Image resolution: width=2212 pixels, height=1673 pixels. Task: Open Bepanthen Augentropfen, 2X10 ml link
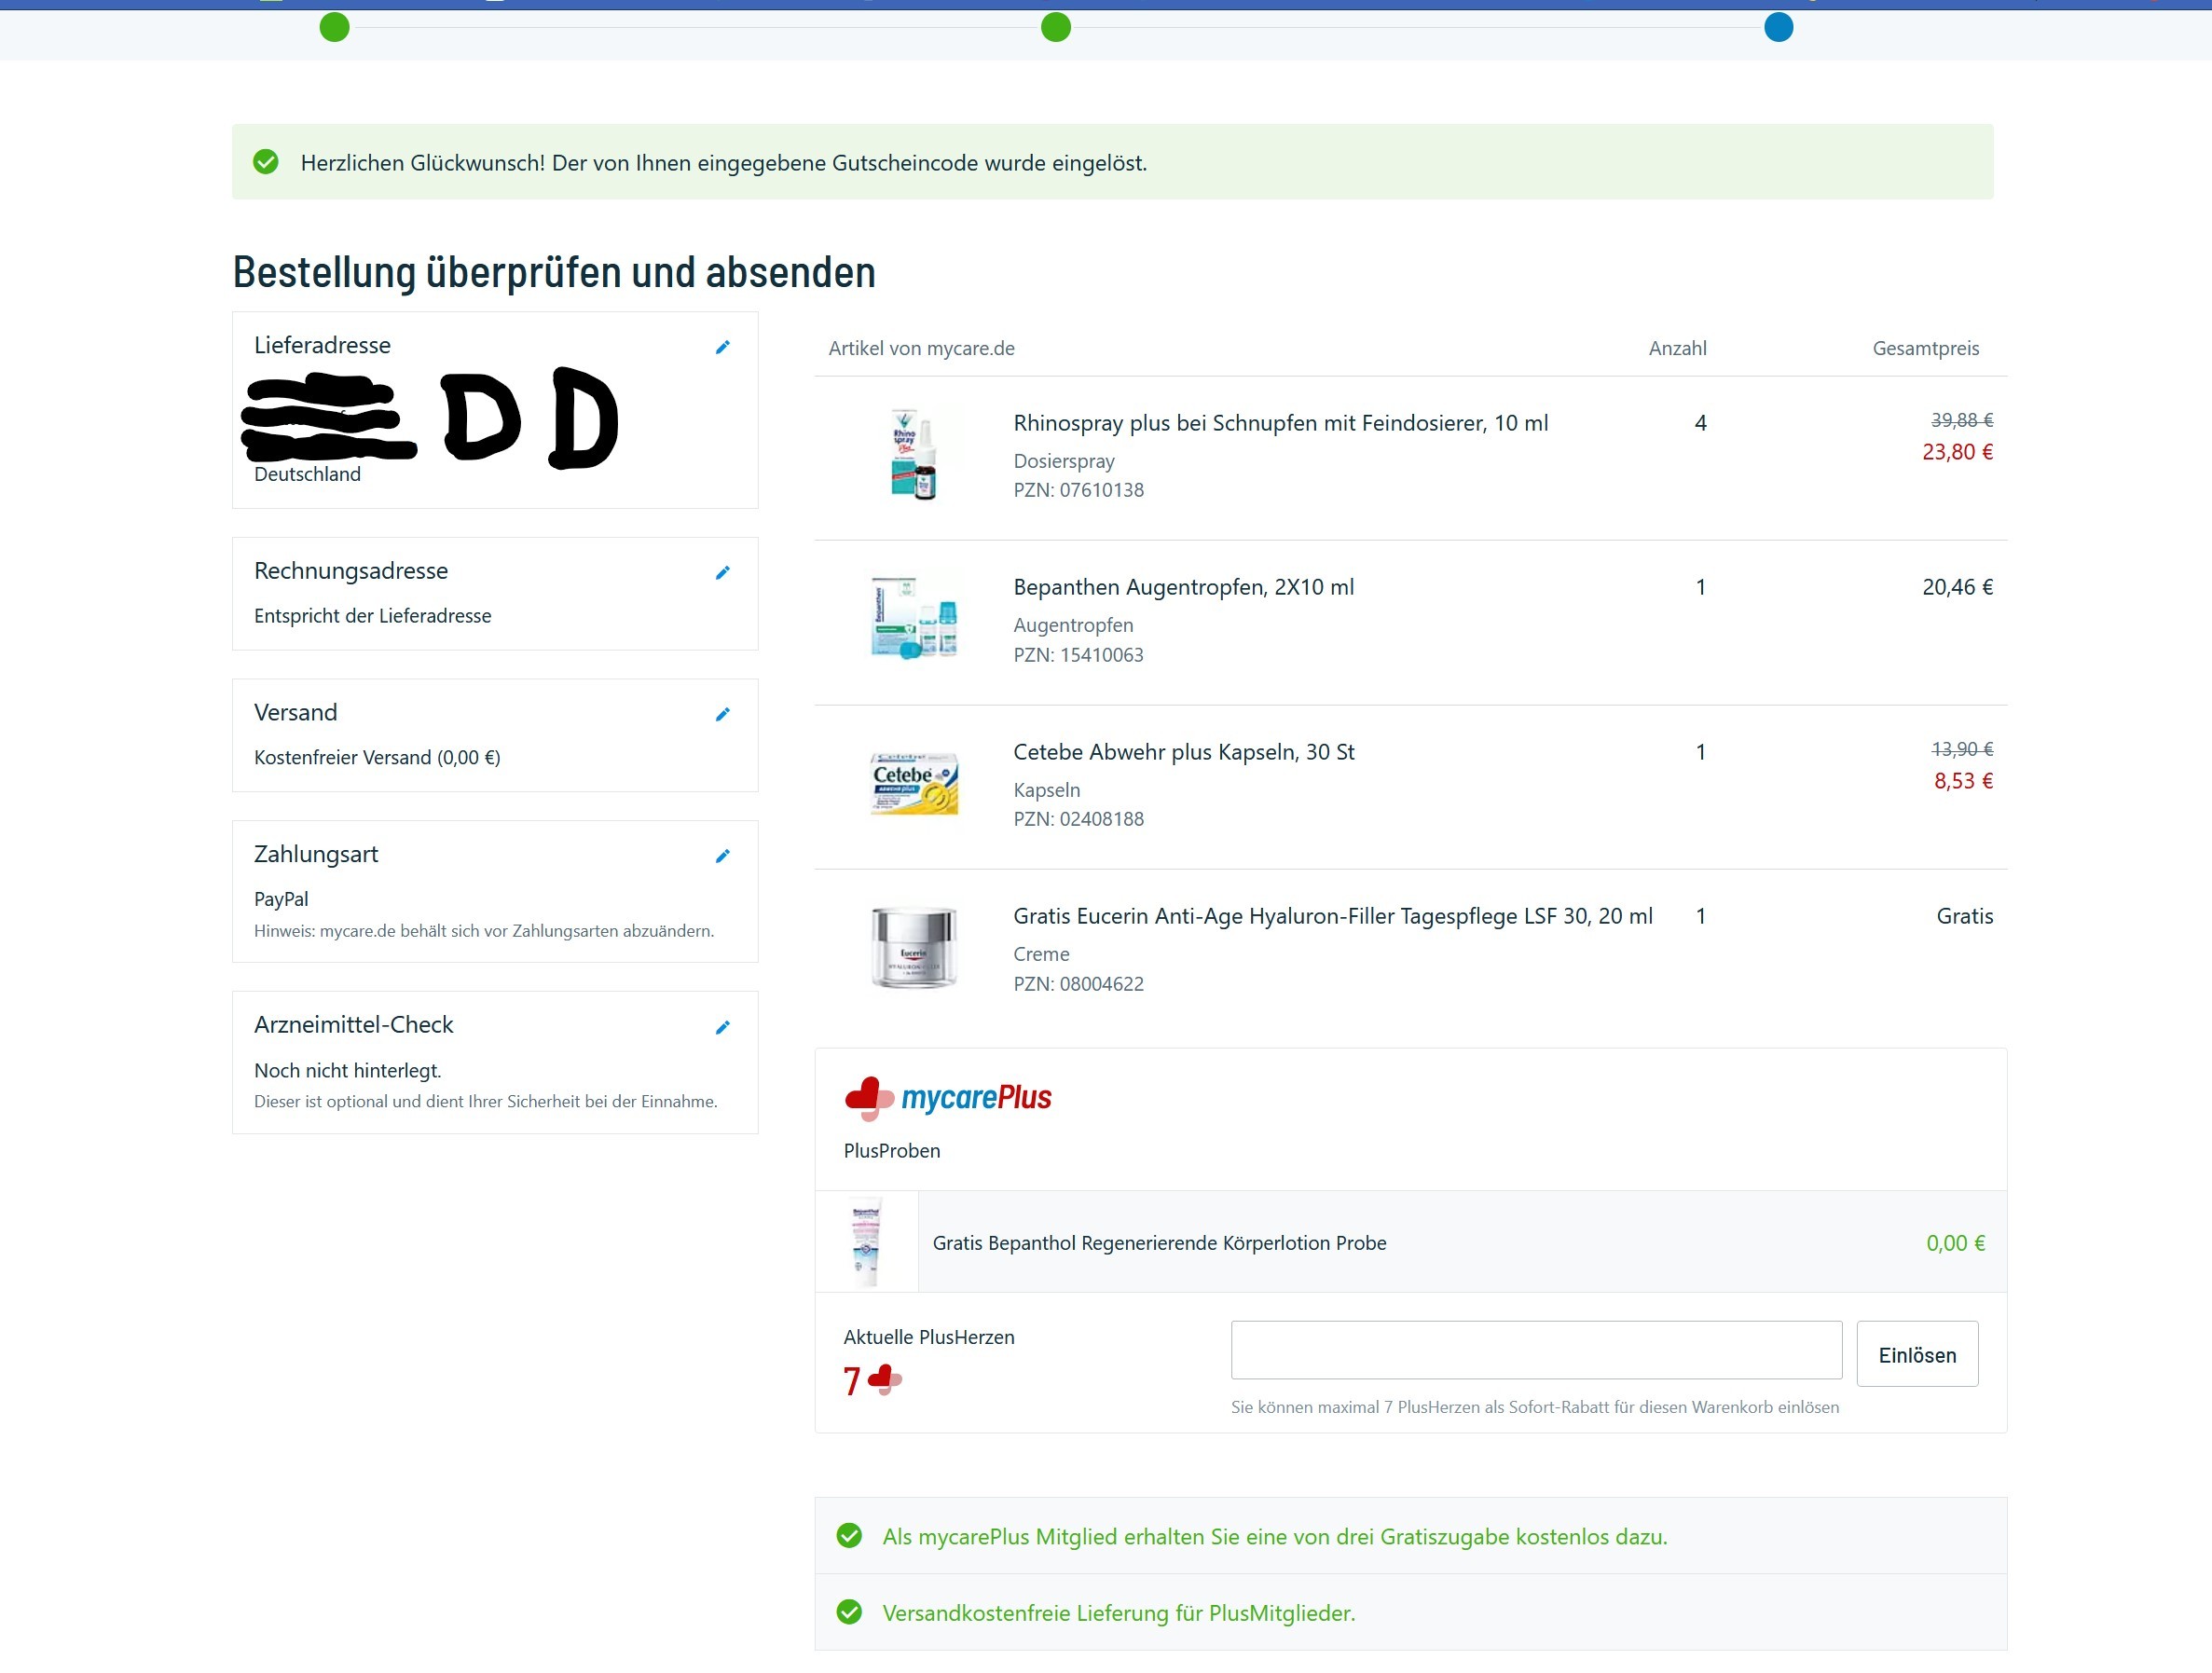(1183, 587)
